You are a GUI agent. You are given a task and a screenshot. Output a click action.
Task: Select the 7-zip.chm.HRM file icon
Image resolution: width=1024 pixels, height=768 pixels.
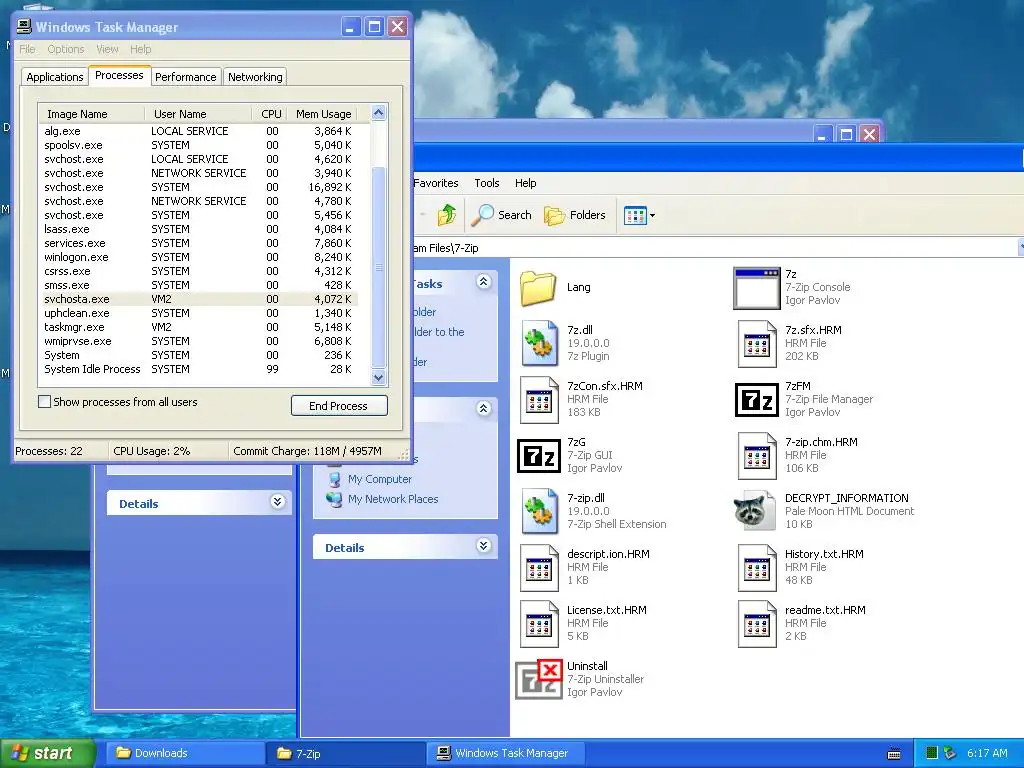pos(757,456)
